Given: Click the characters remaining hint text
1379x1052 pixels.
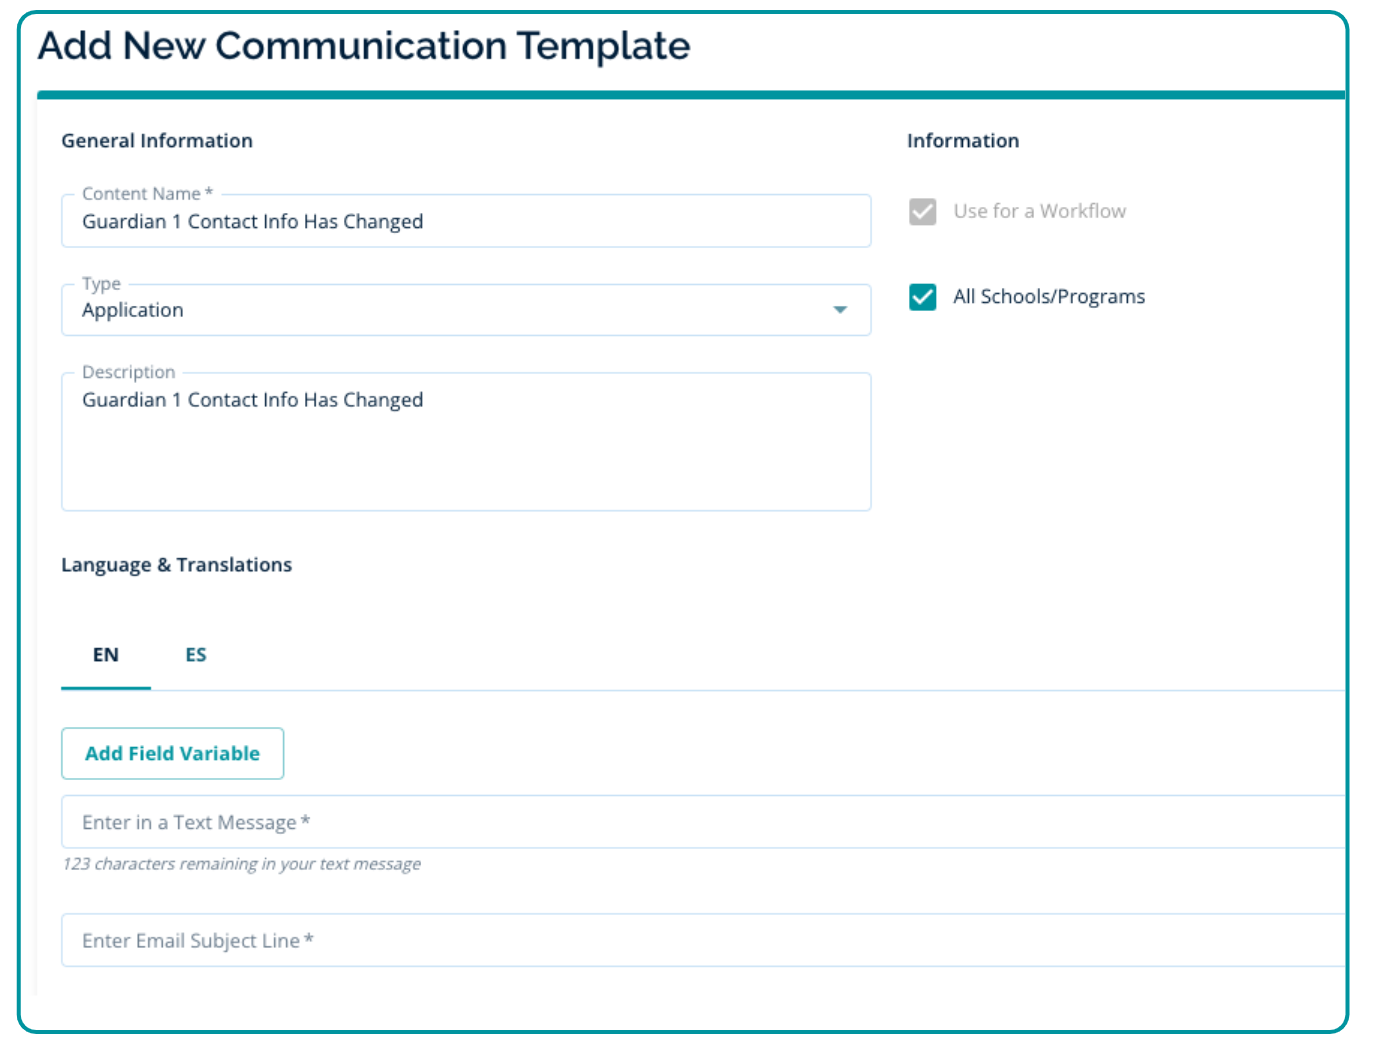Looking at the screenshot, I should [x=241, y=864].
